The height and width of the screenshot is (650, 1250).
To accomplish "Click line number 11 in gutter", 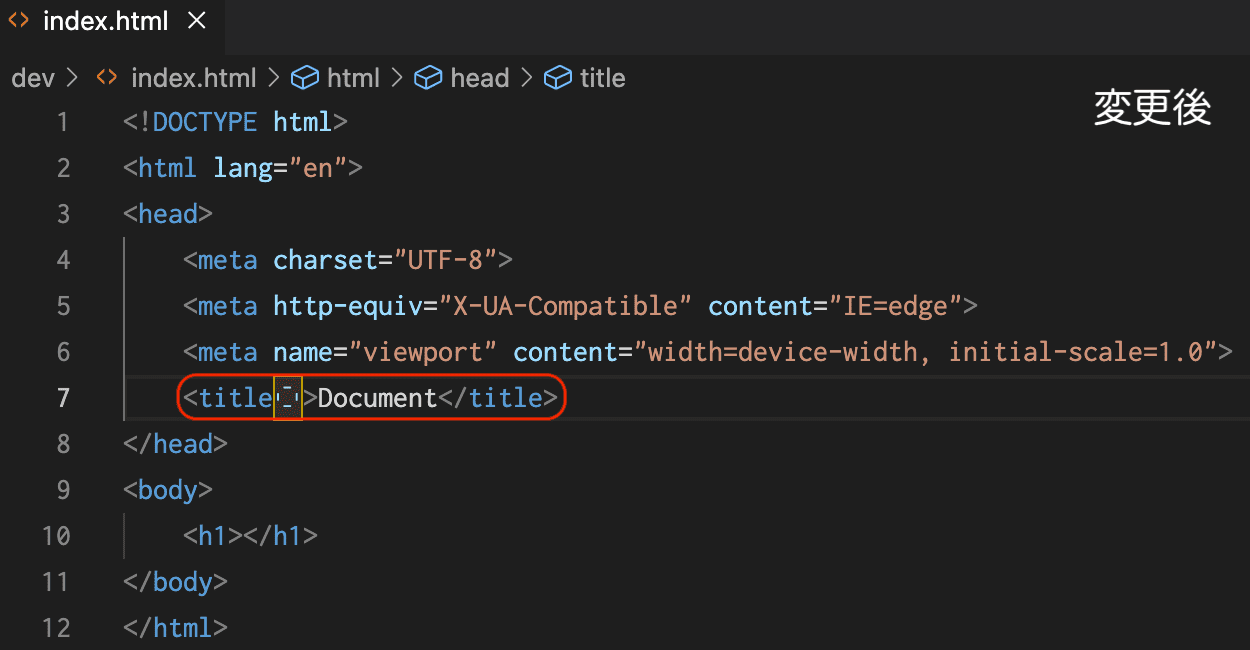I will 56,582.
